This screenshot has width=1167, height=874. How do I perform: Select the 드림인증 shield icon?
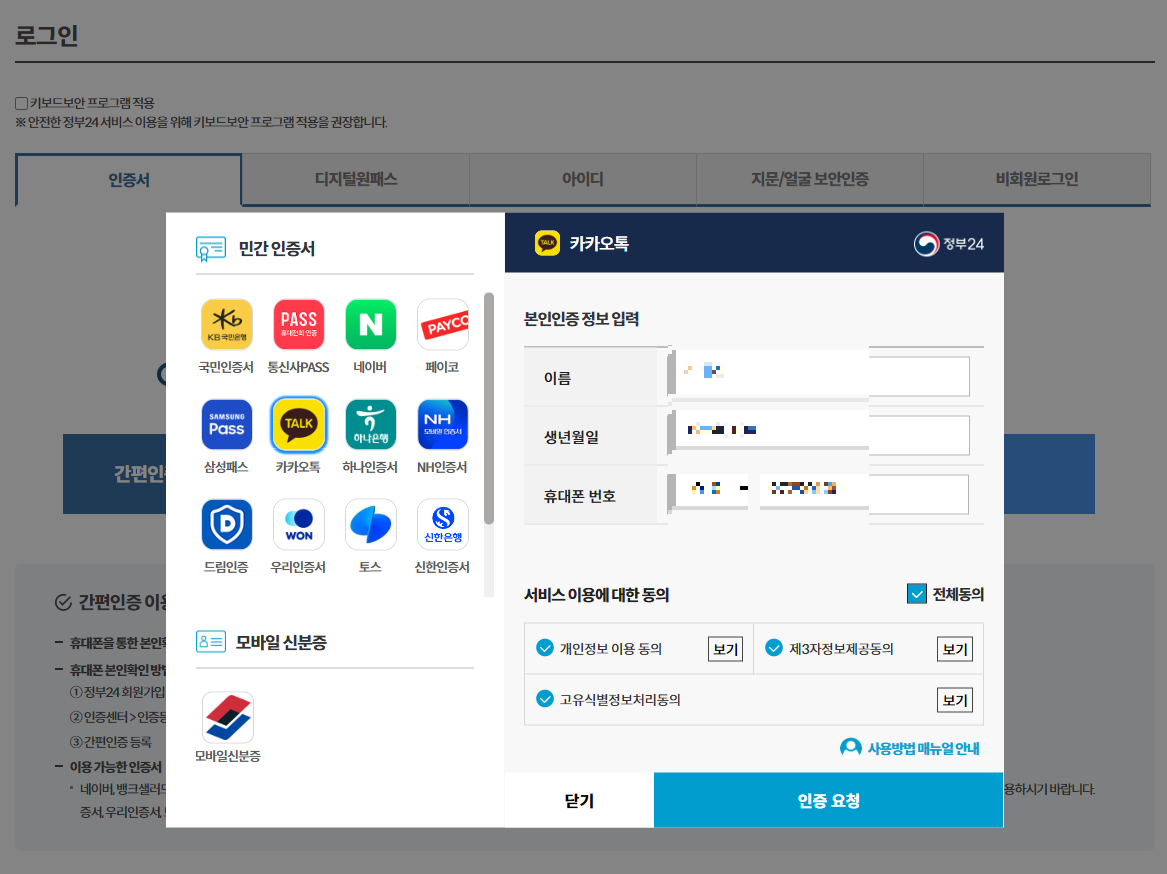[x=227, y=525]
